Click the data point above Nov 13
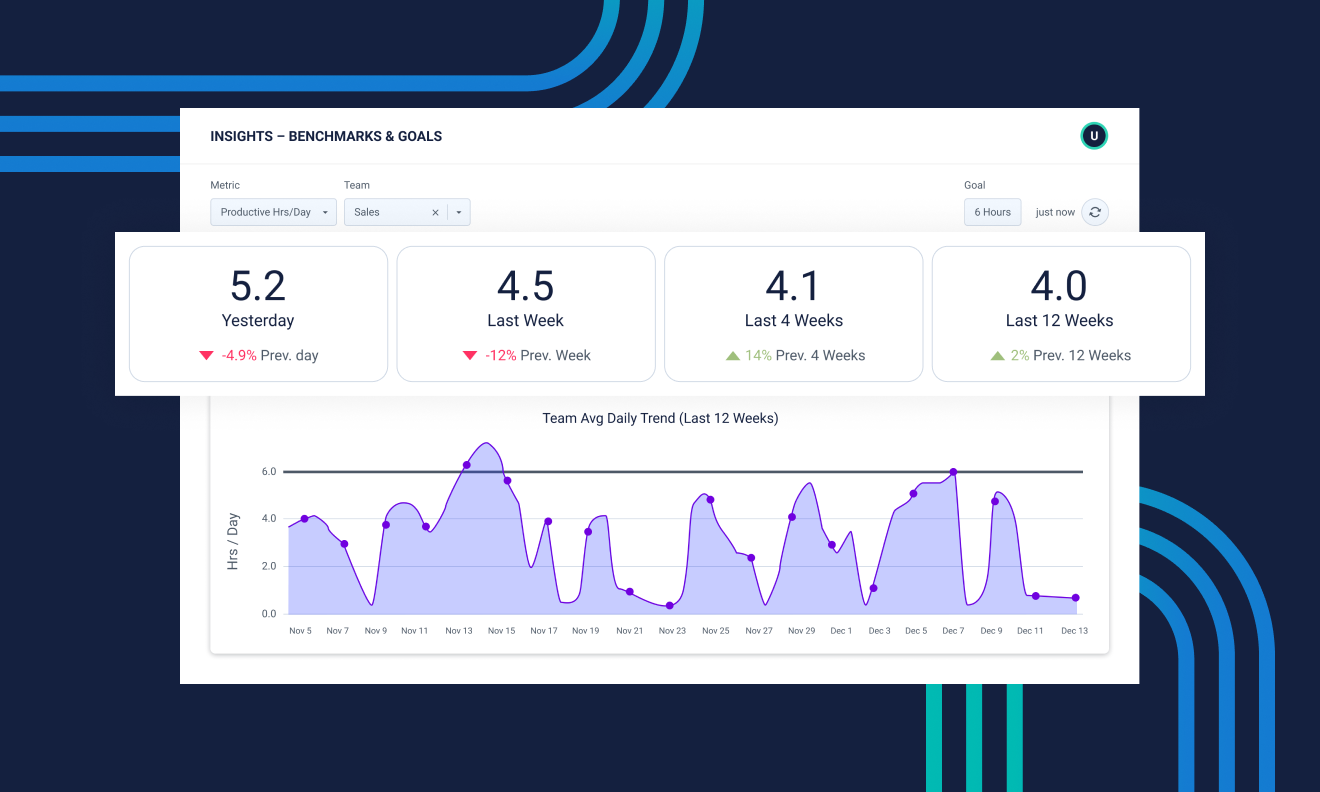This screenshot has height=792, width=1320. 466,464
